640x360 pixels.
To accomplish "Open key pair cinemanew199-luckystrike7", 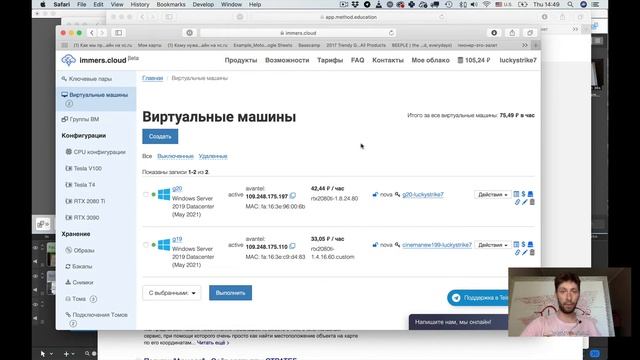I will pyautogui.click(x=436, y=245).
